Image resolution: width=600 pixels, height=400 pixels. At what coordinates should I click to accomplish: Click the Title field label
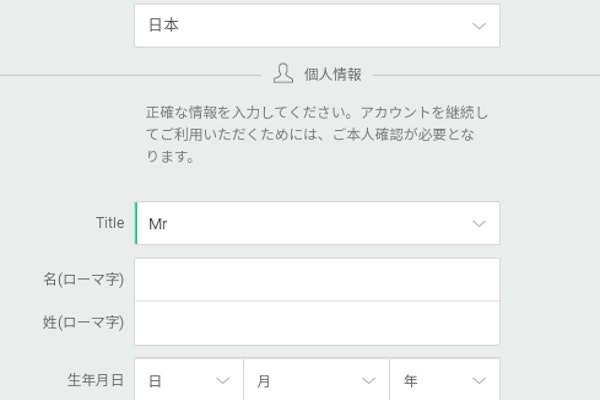(110, 223)
